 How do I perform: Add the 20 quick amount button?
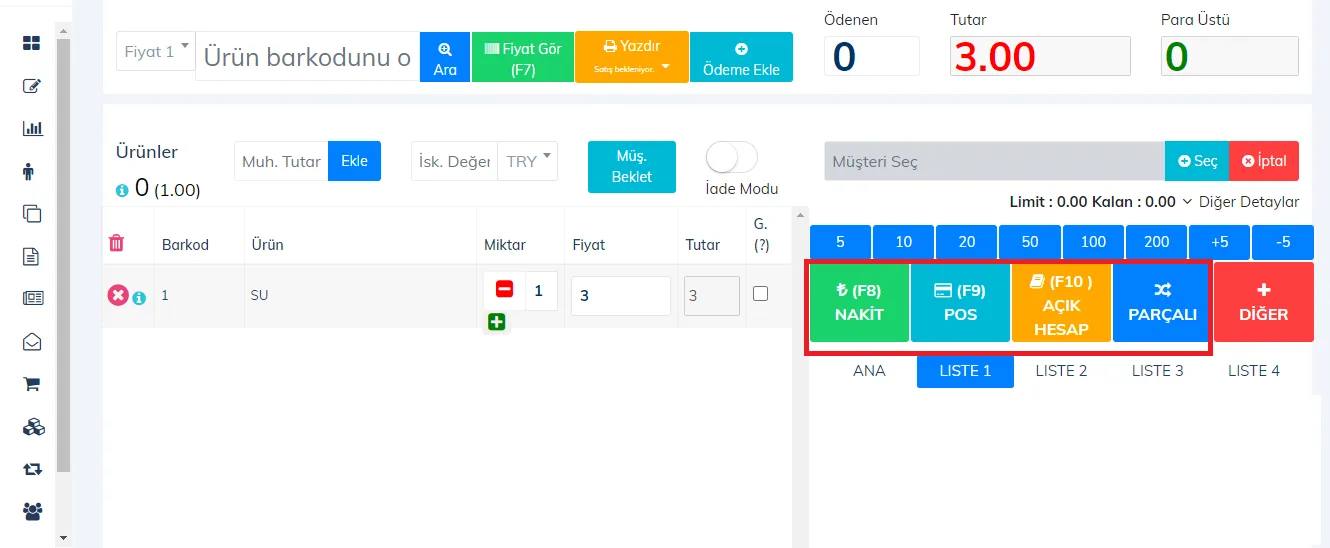(967, 242)
